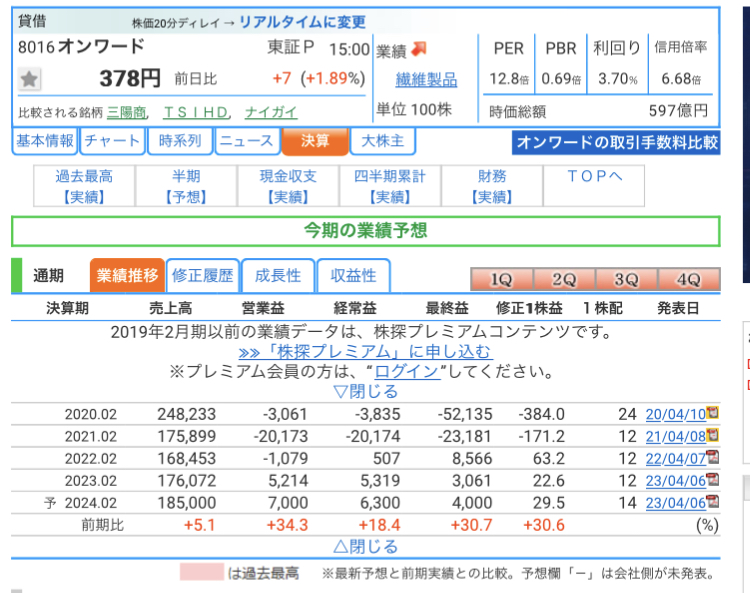Open the 時系列 tab
Image resolution: width=750 pixels, height=593 pixels.
pyautogui.click(x=180, y=141)
